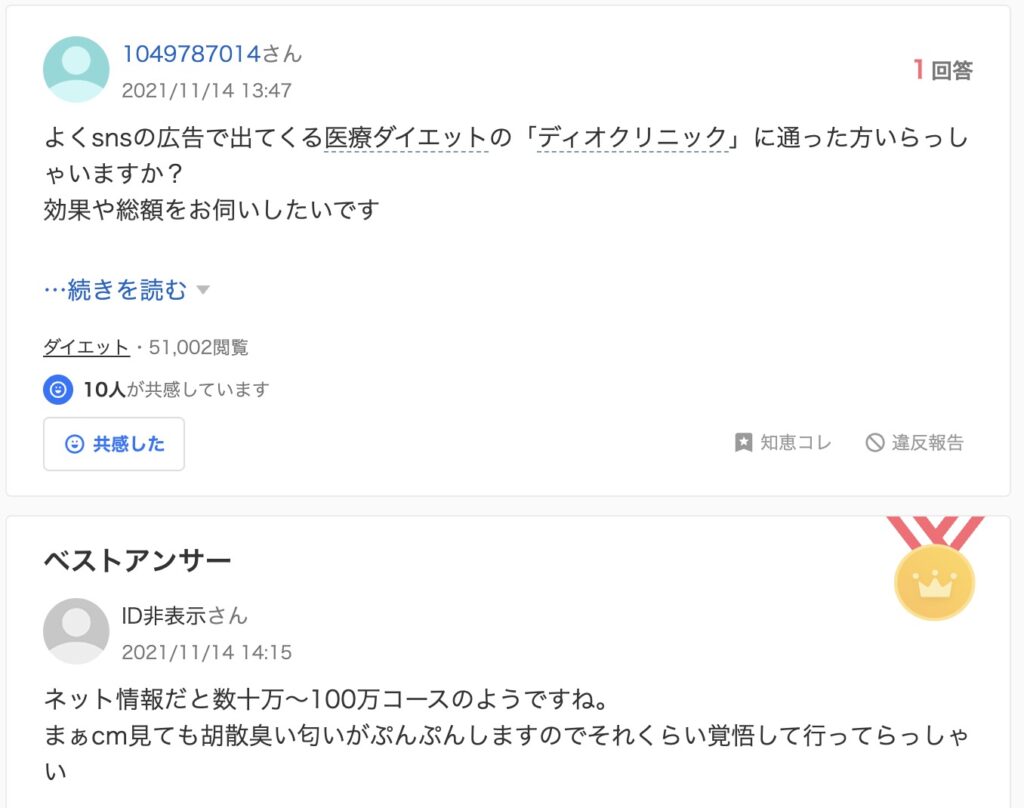Viewport: 1024px width, 808px height.
Task: Click the 違反報告 report text
Action: coord(928,443)
